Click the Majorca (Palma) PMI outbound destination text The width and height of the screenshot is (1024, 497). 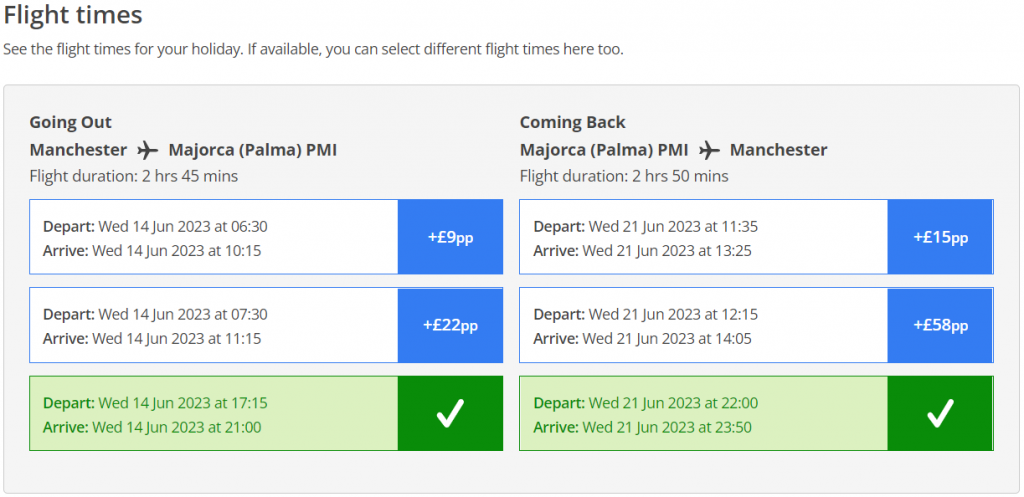click(253, 150)
